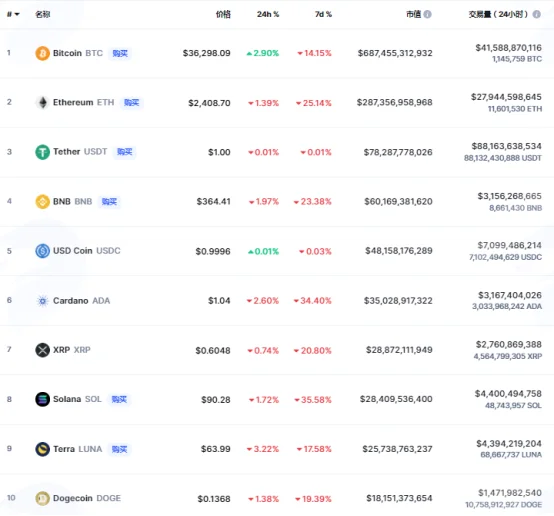Open the 24h volume info tooltip icon
This screenshot has height=516, width=554.
click(x=536, y=14)
